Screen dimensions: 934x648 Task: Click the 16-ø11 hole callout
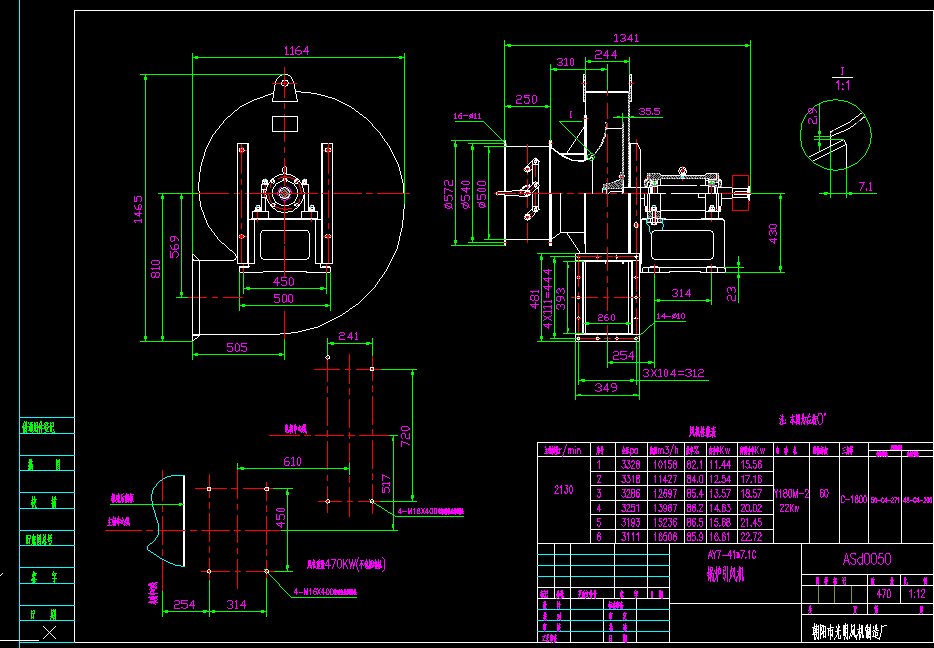pos(466,116)
